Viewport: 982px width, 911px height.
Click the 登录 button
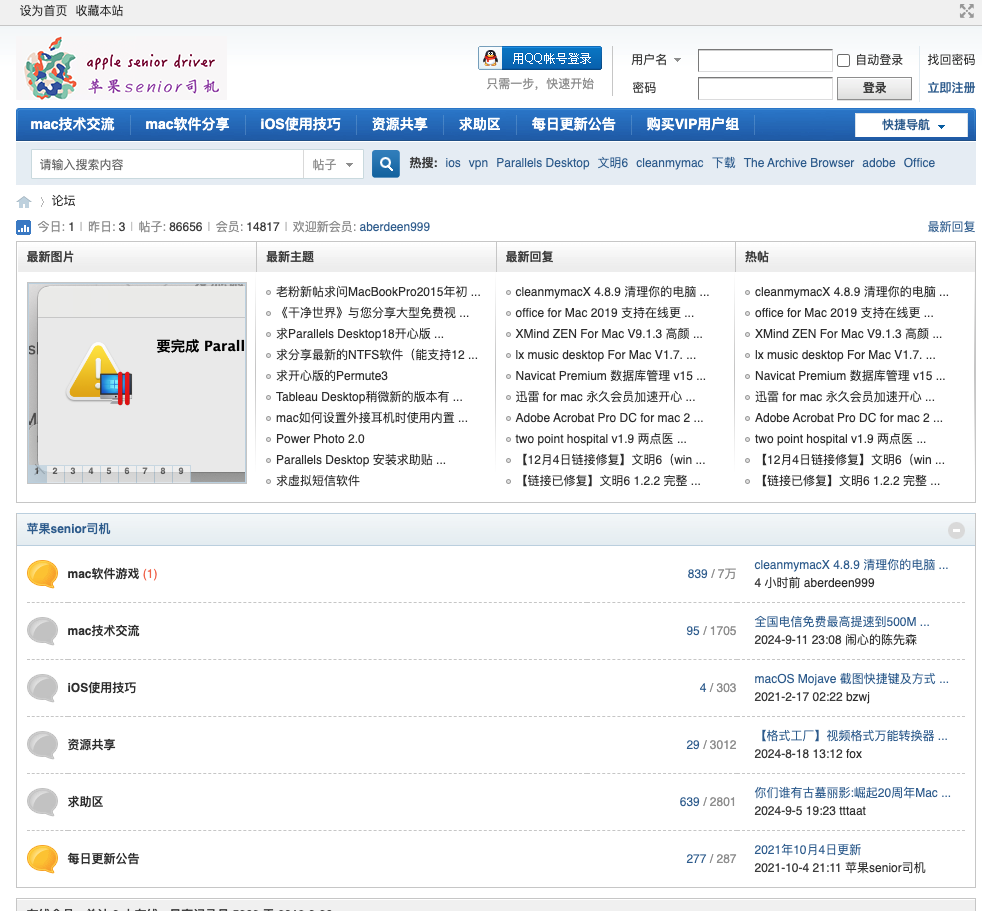[874, 88]
